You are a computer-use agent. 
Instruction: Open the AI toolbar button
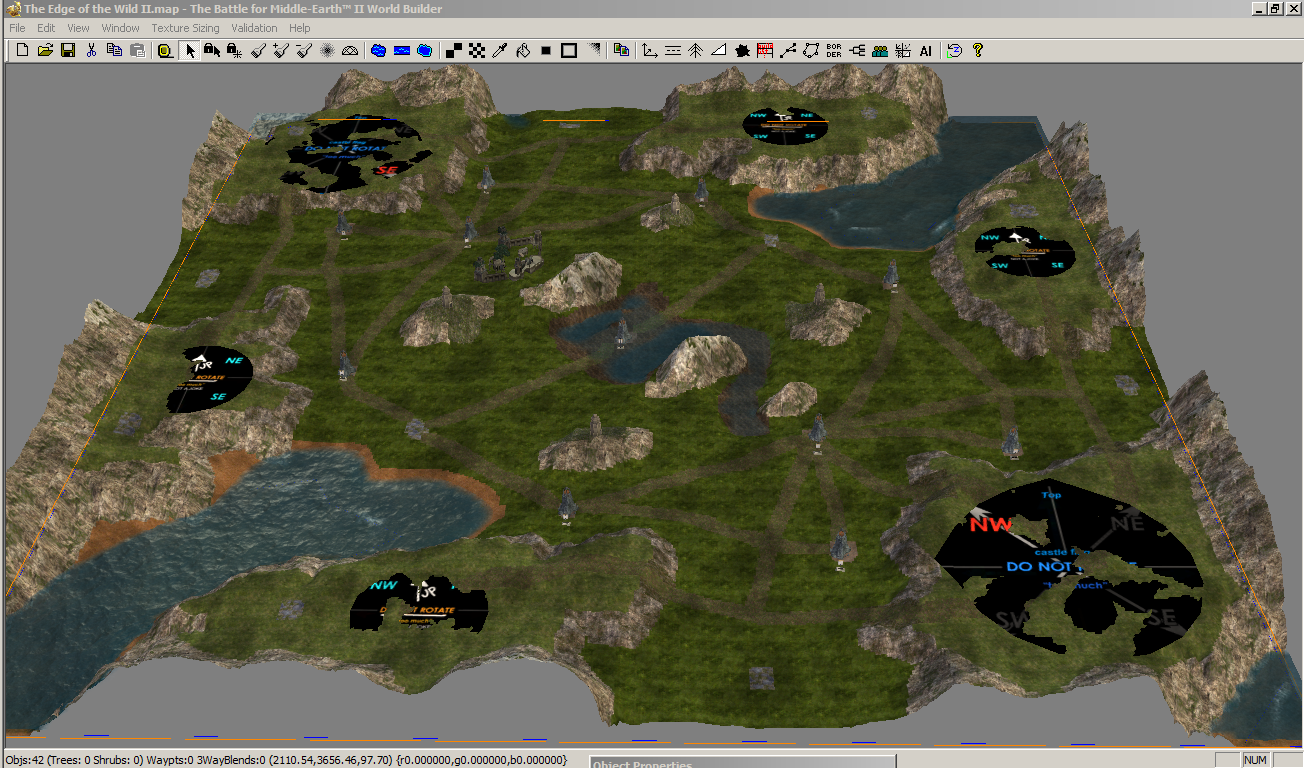click(926, 50)
